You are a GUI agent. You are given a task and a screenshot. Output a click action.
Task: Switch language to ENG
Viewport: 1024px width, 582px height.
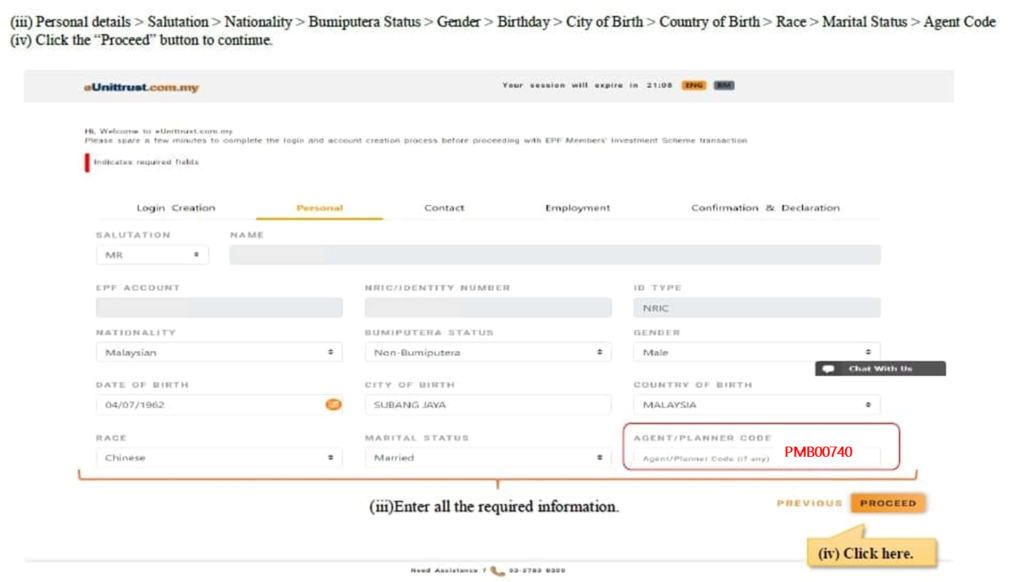point(693,86)
